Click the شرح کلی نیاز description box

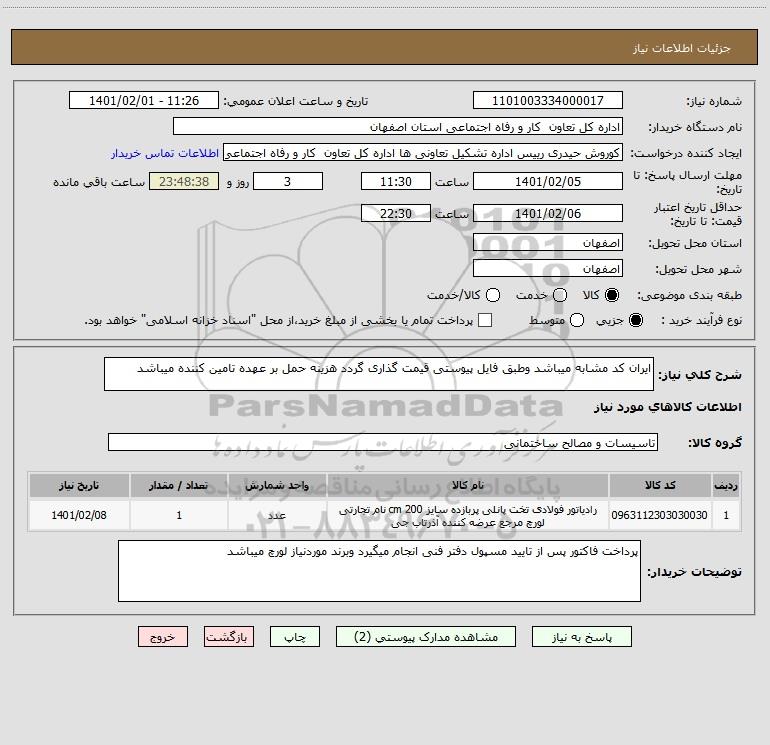coord(379,374)
